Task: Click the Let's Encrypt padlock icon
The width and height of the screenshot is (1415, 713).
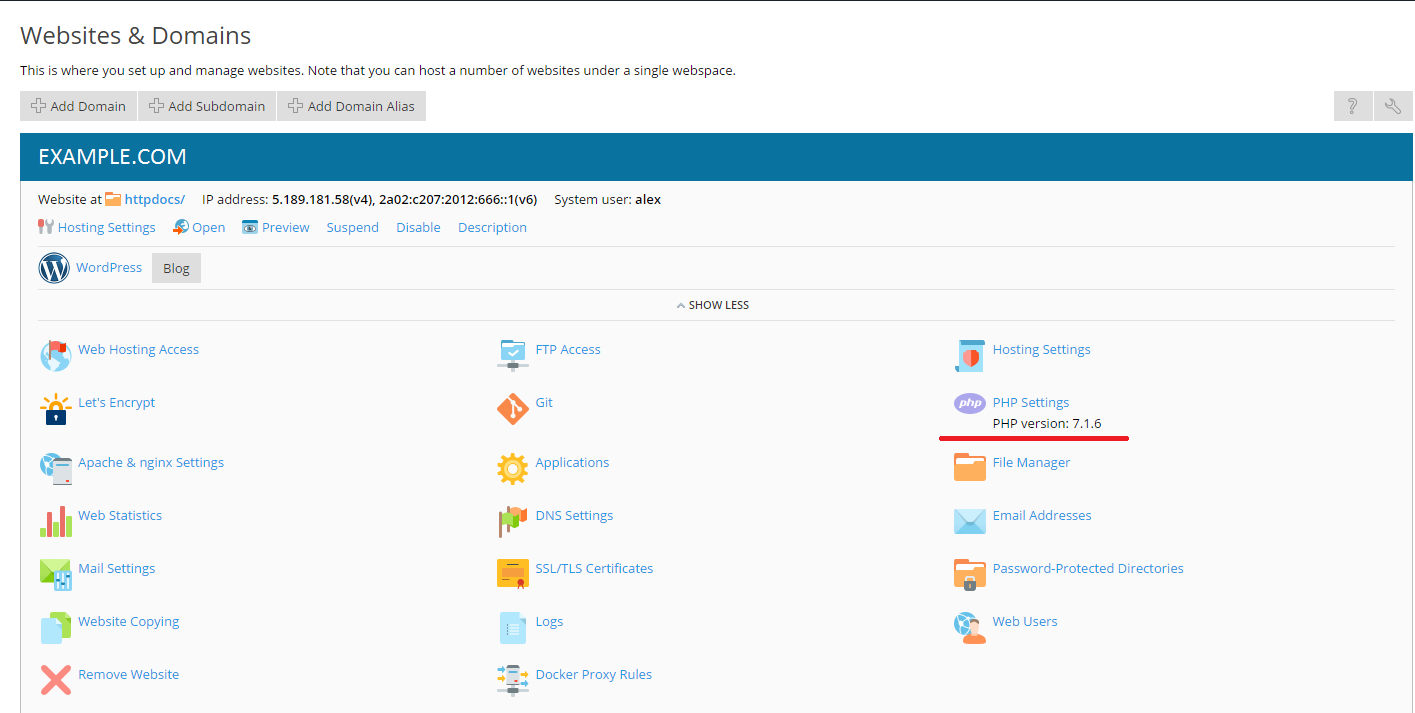Action: pos(55,408)
